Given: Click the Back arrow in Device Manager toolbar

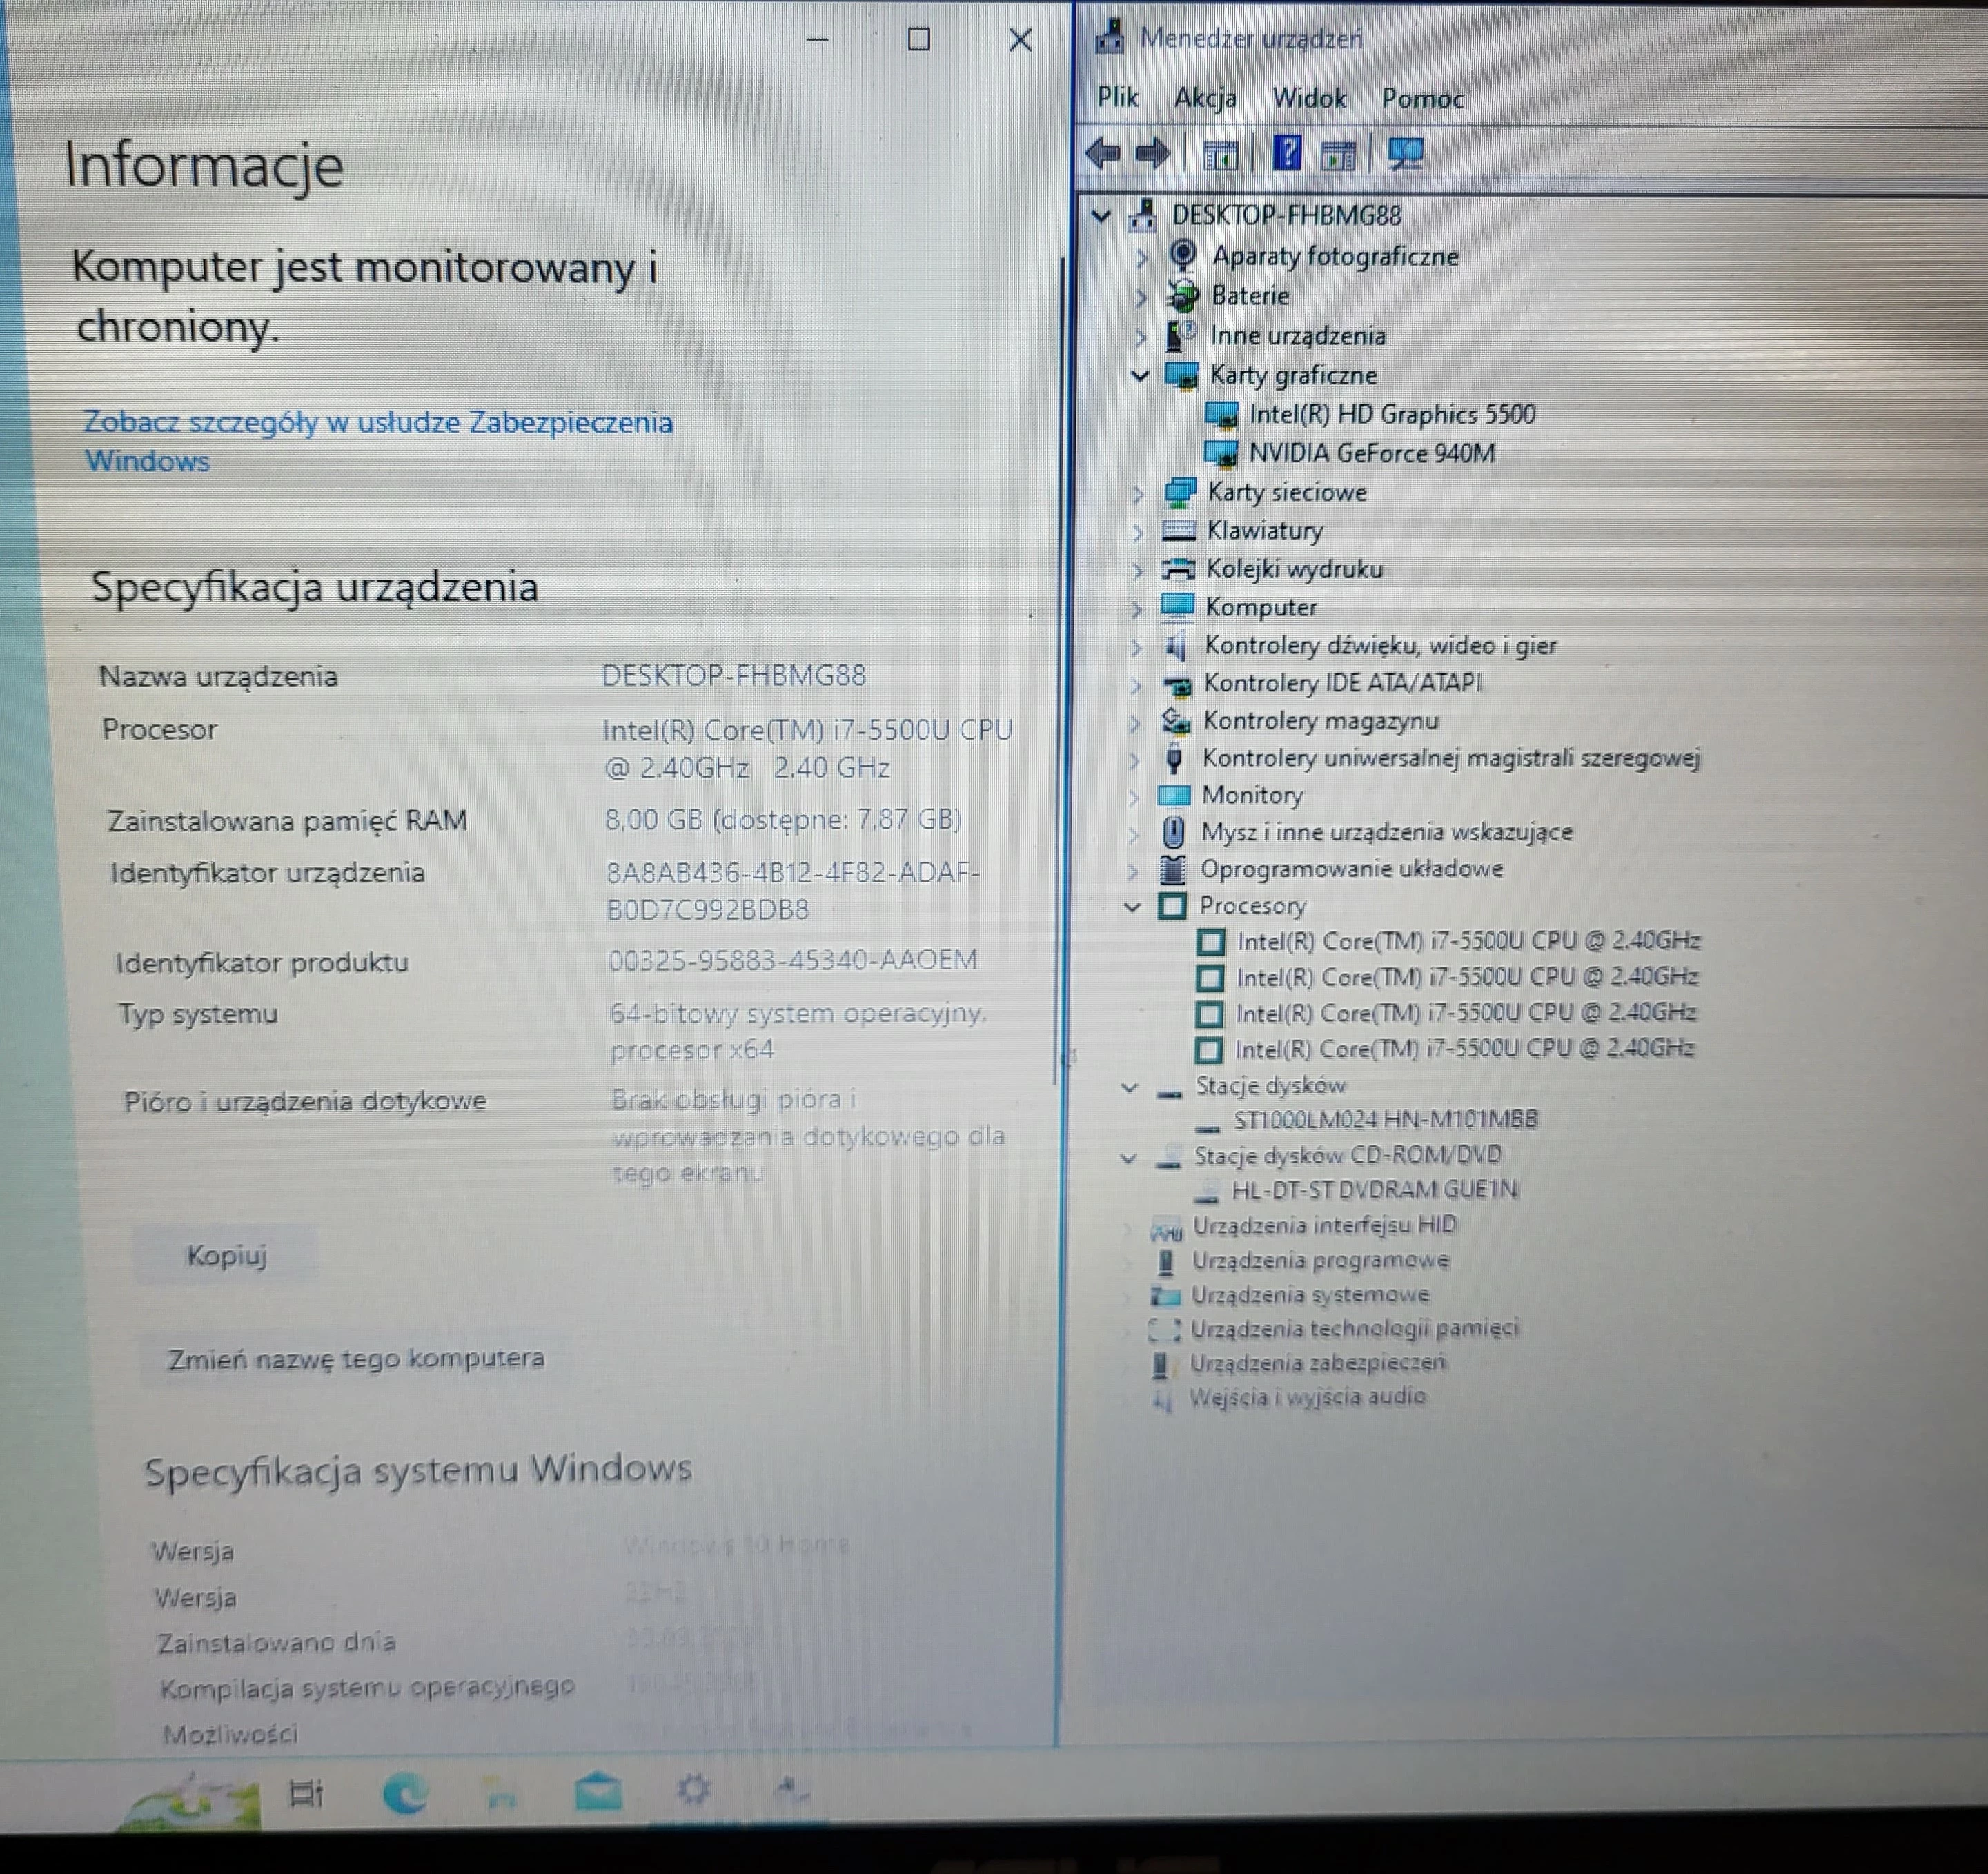Looking at the screenshot, I should pyautogui.click(x=1104, y=154).
